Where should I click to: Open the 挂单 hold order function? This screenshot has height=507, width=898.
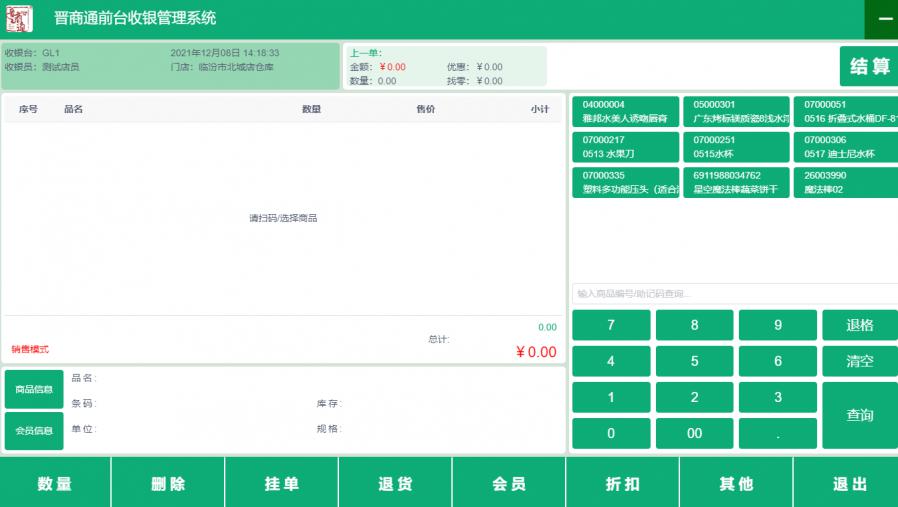click(x=282, y=484)
